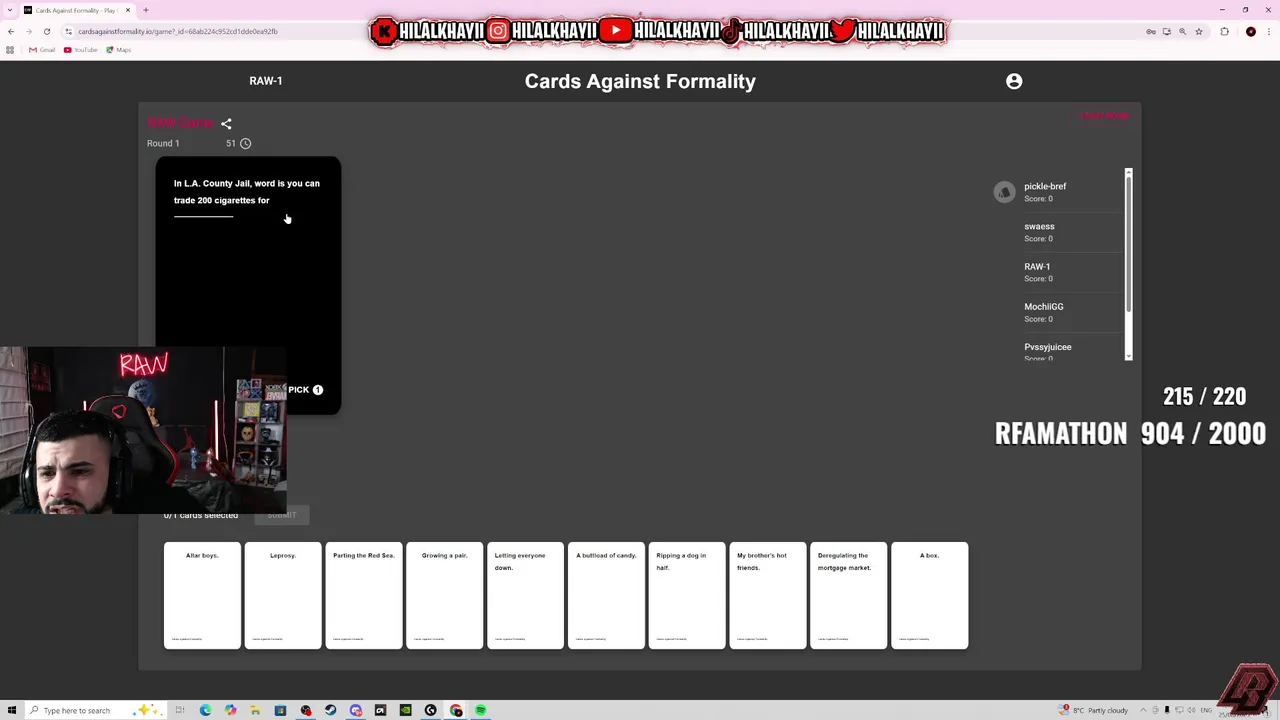Pick the 'A buttload of candy.' card
This screenshot has height=720, width=1280.
click(607, 596)
